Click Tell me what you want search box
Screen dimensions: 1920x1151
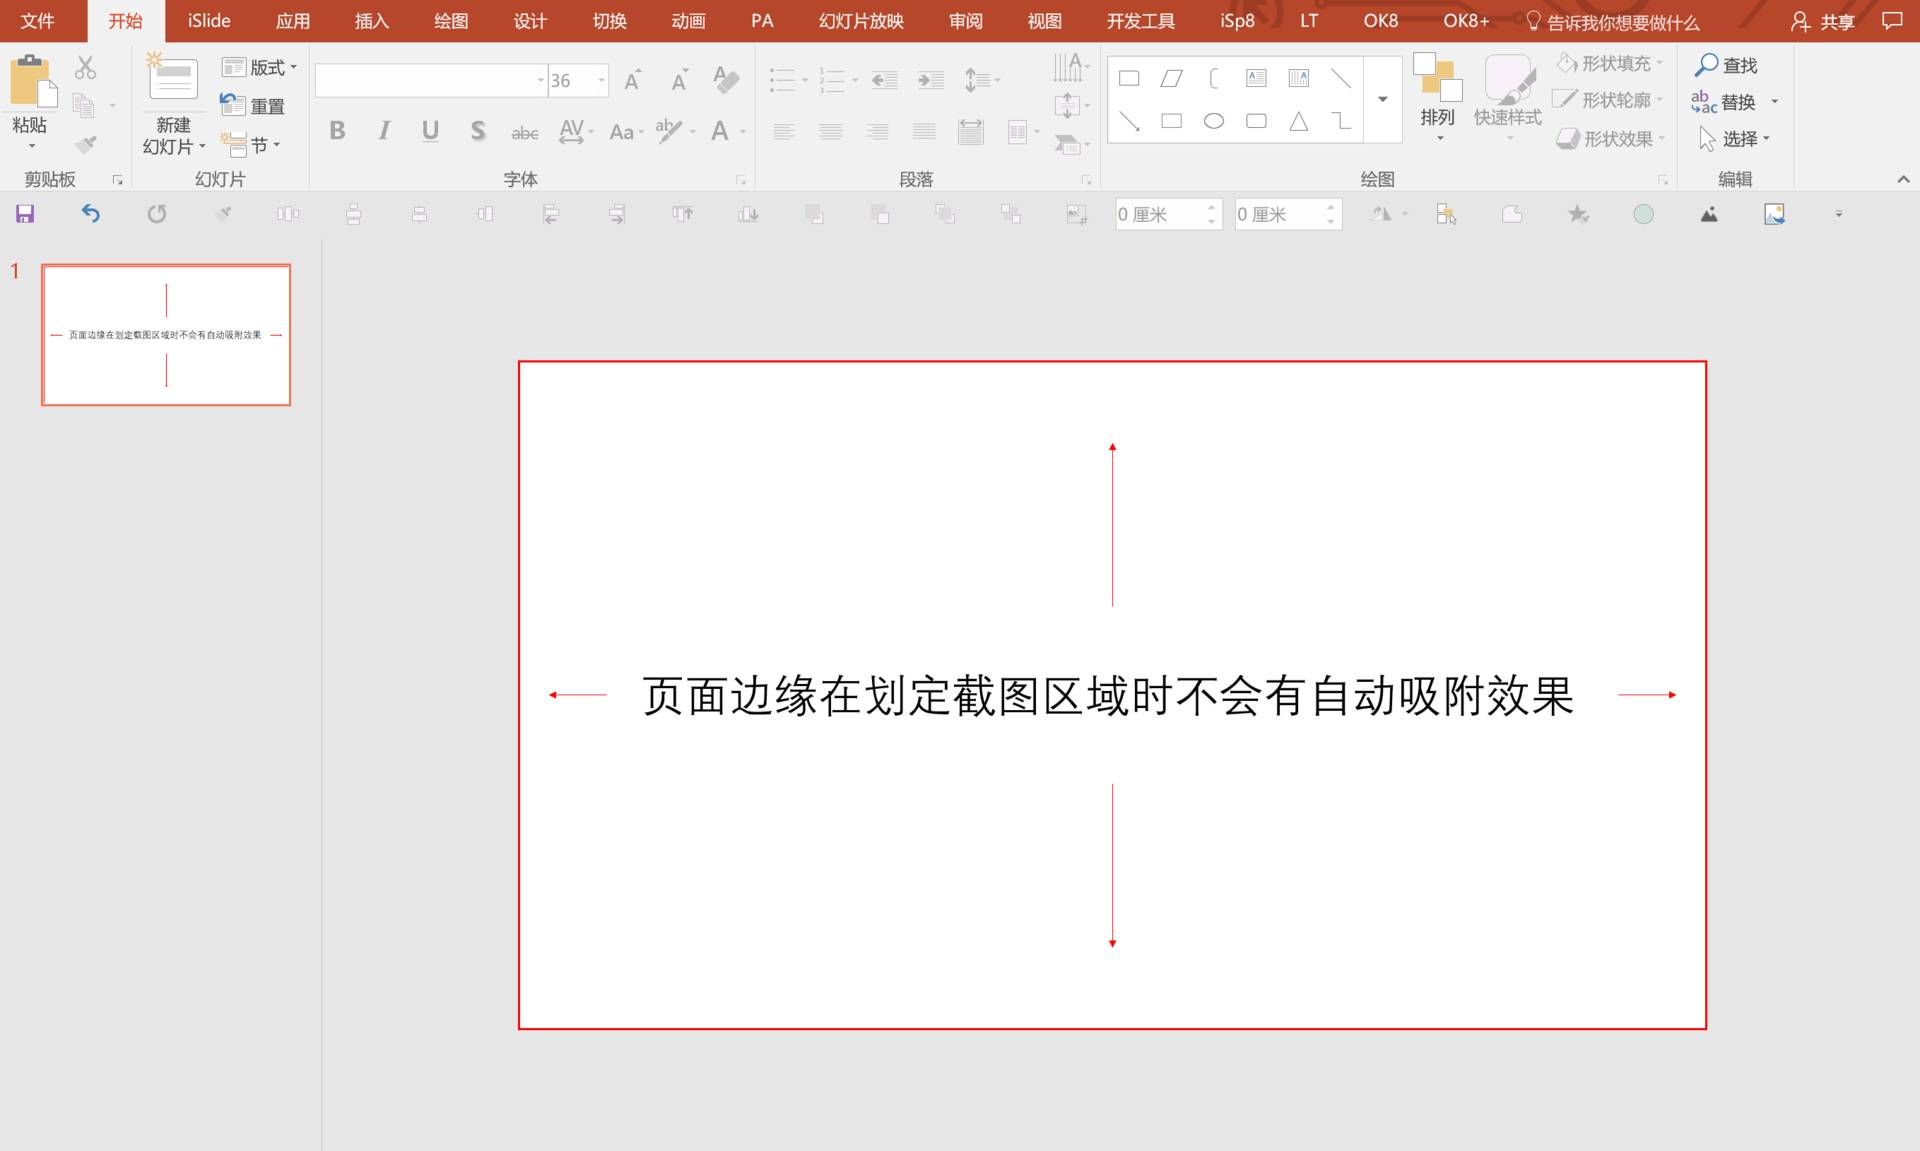(x=1612, y=22)
